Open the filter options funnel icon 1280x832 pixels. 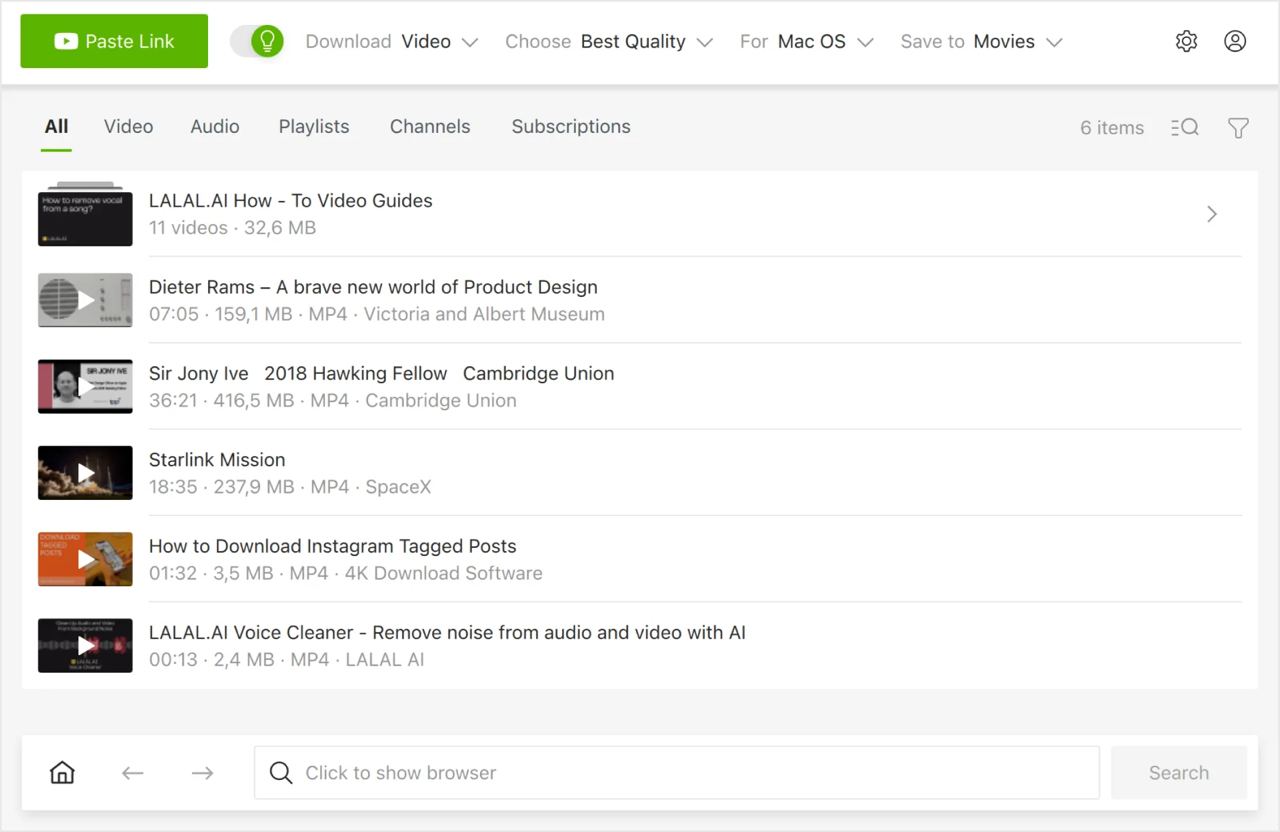coord(1238,127)
